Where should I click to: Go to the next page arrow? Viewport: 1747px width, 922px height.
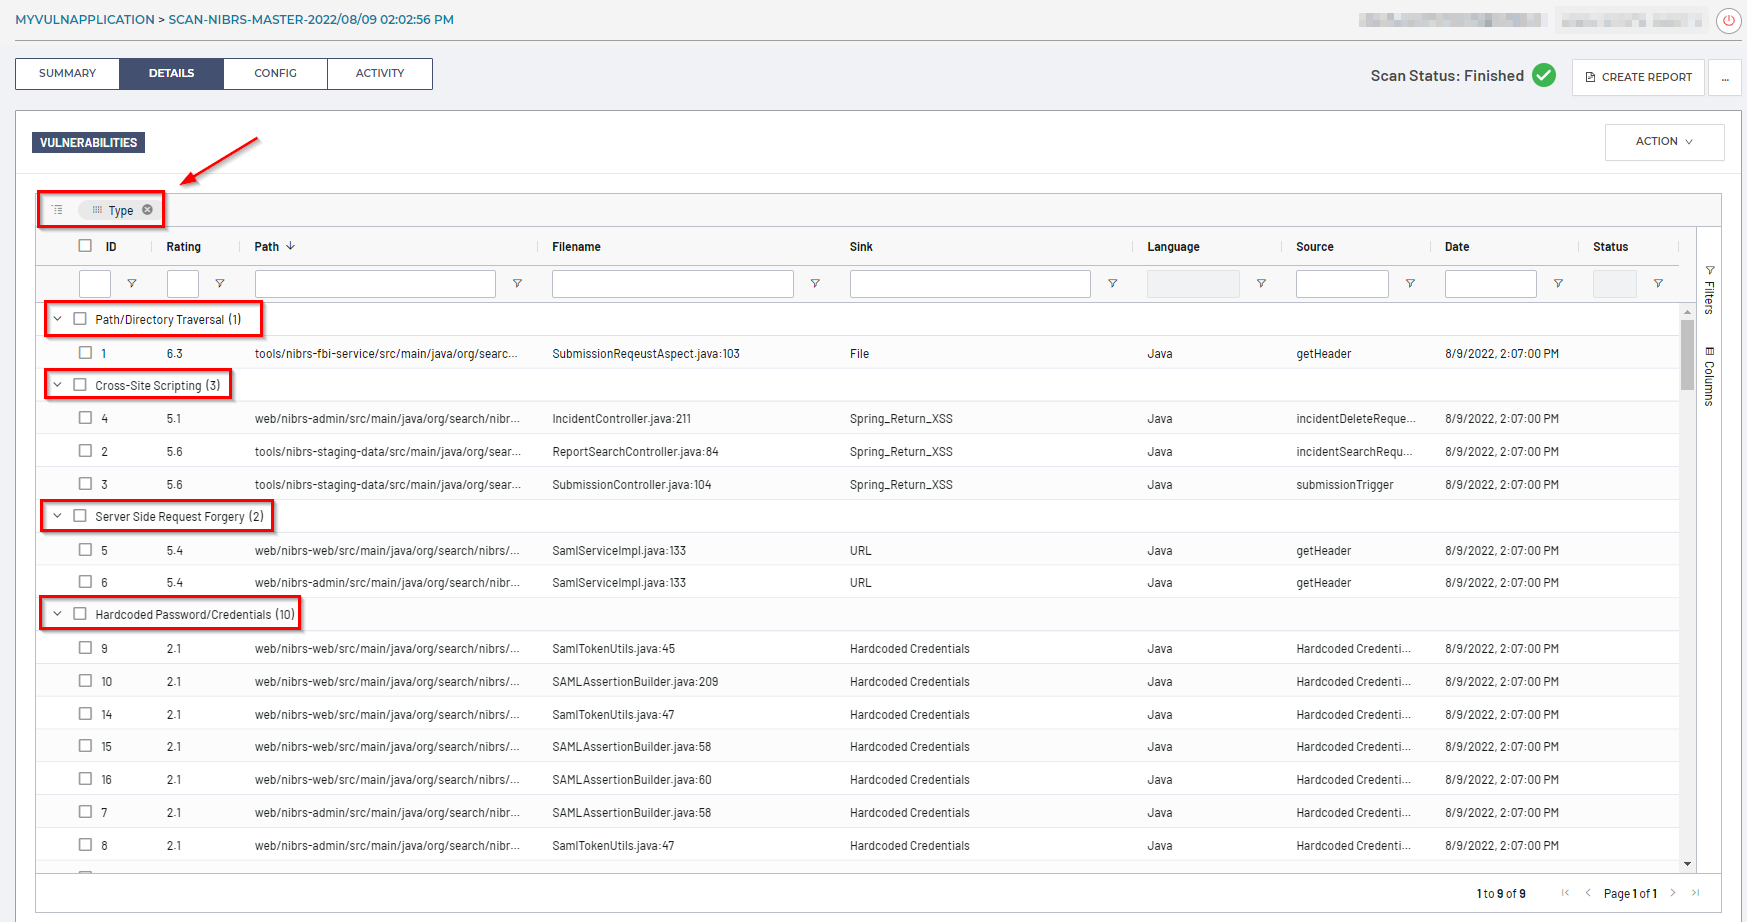tap(1673, 893)
